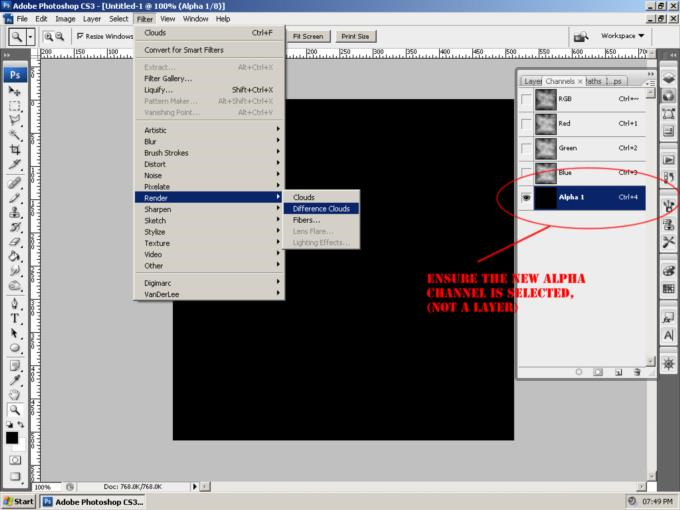Viewport: 680px width, 510px height.
Task: Select the Eyedropper tool
Action: pyautogui.click(x=15, y=381)
